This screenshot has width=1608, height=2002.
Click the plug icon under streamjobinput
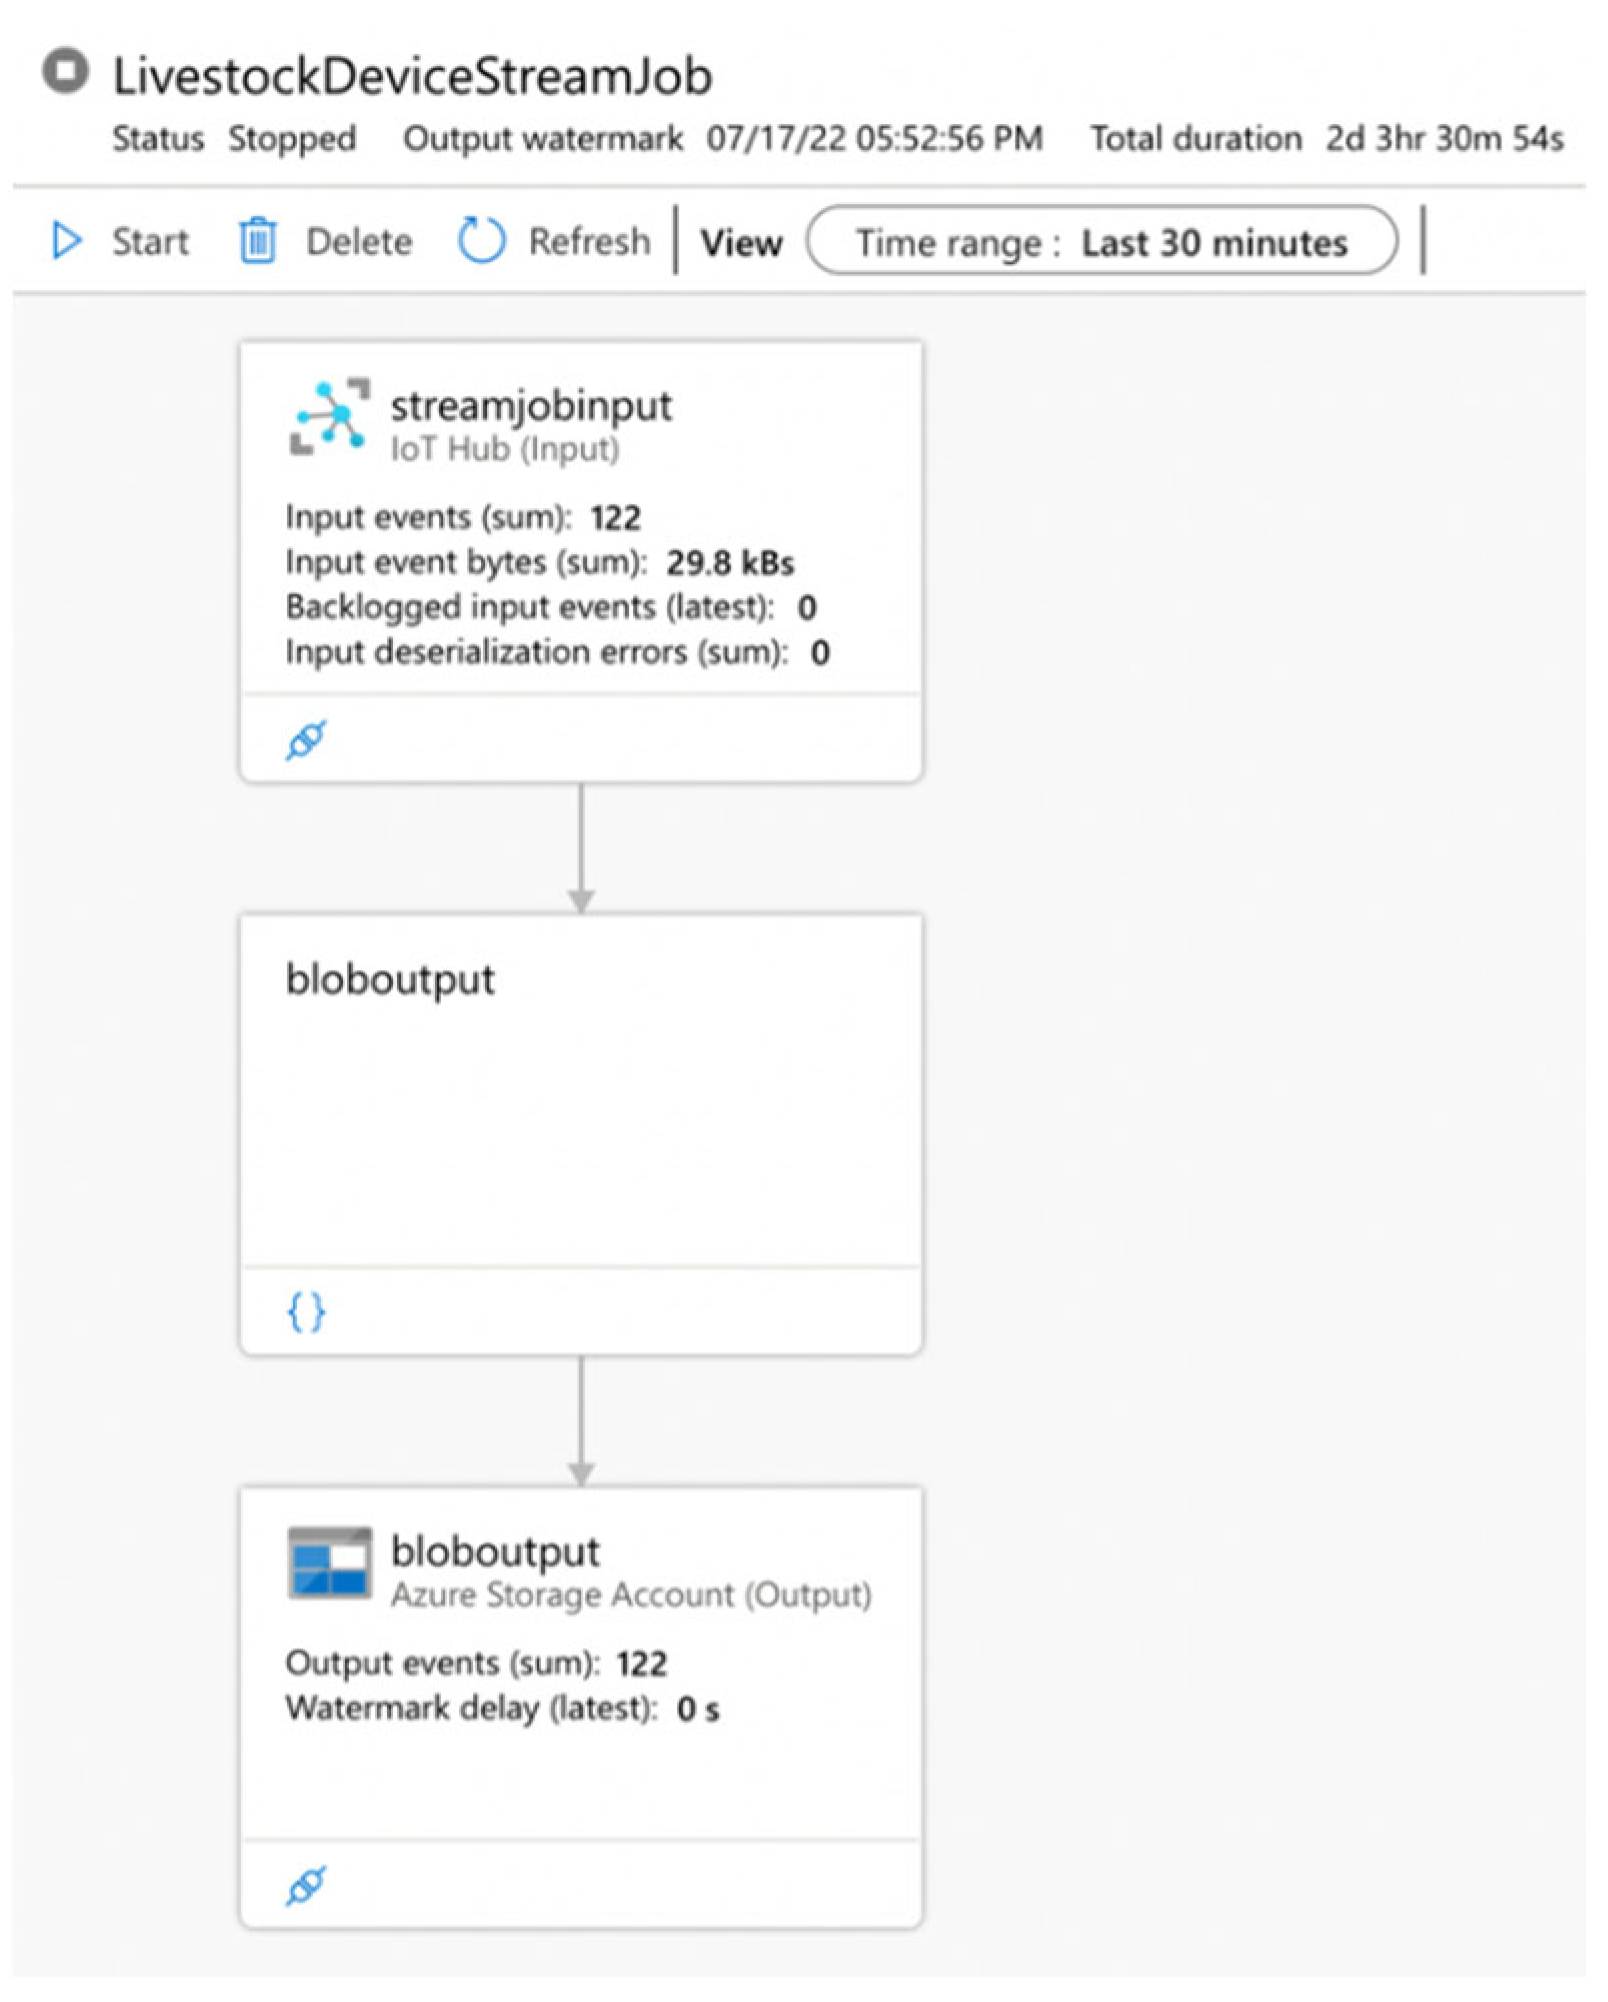click(306, 740)
